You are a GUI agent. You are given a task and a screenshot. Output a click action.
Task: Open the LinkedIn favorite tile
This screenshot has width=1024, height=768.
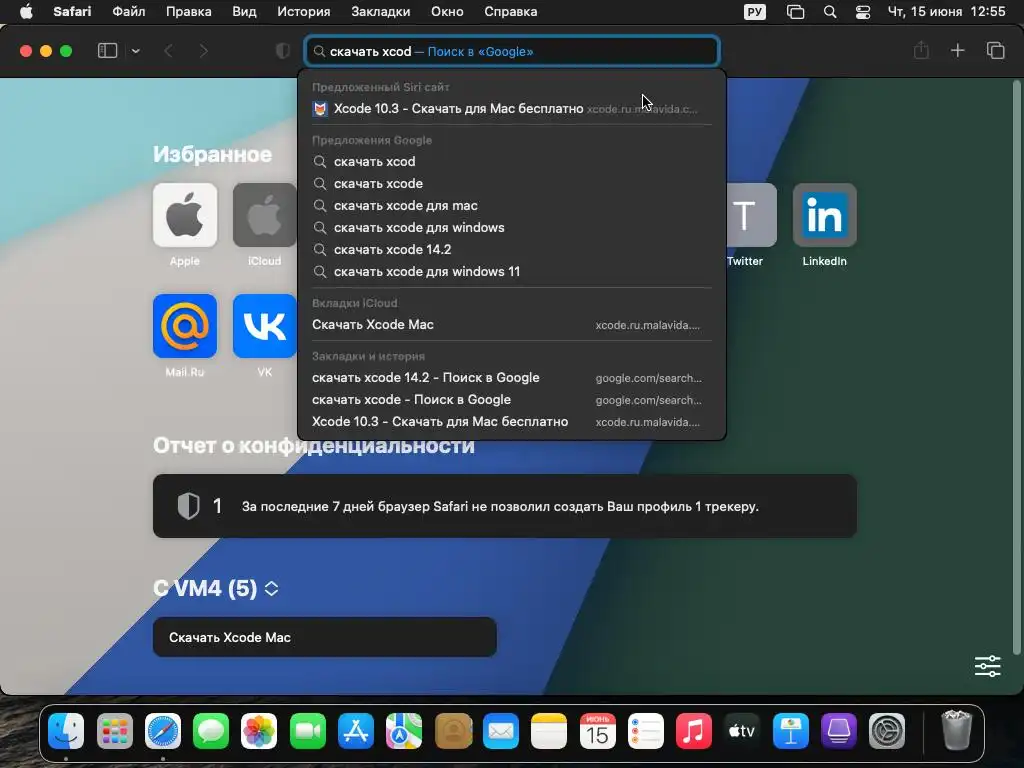point(824,215)
